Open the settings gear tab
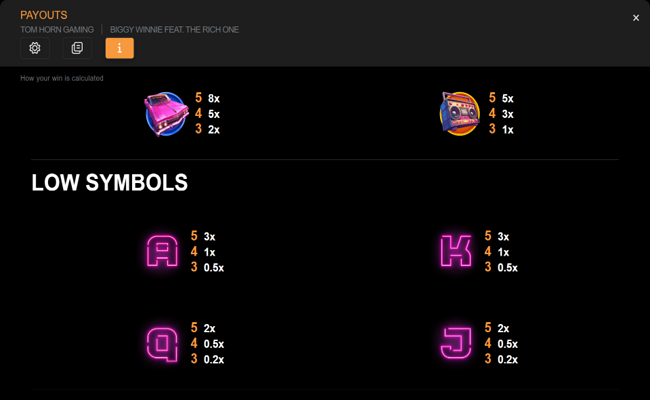This screenshot has width=650, height=400. coord(35,48)
